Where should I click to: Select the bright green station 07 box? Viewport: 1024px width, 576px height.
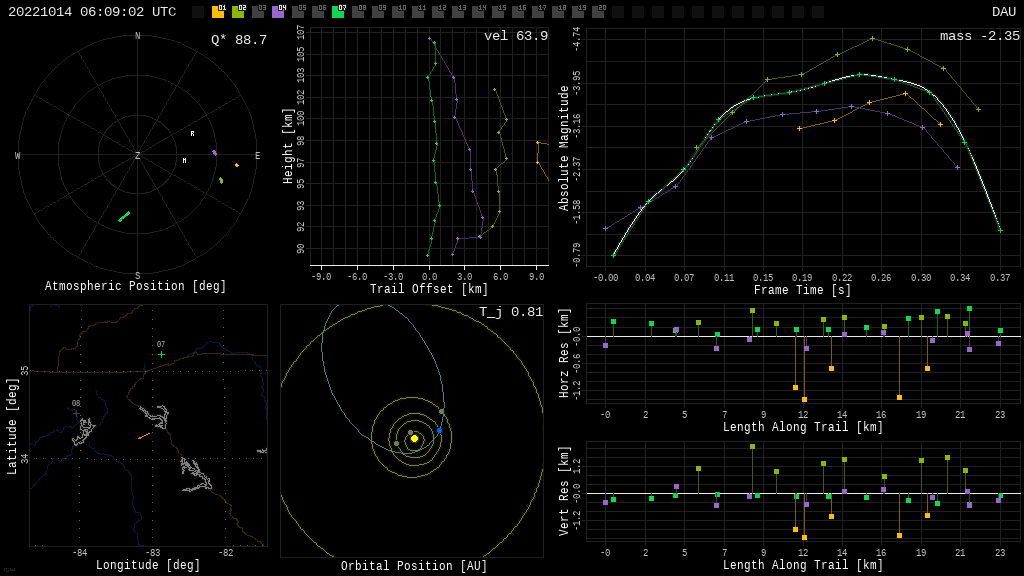pos(338,12)
